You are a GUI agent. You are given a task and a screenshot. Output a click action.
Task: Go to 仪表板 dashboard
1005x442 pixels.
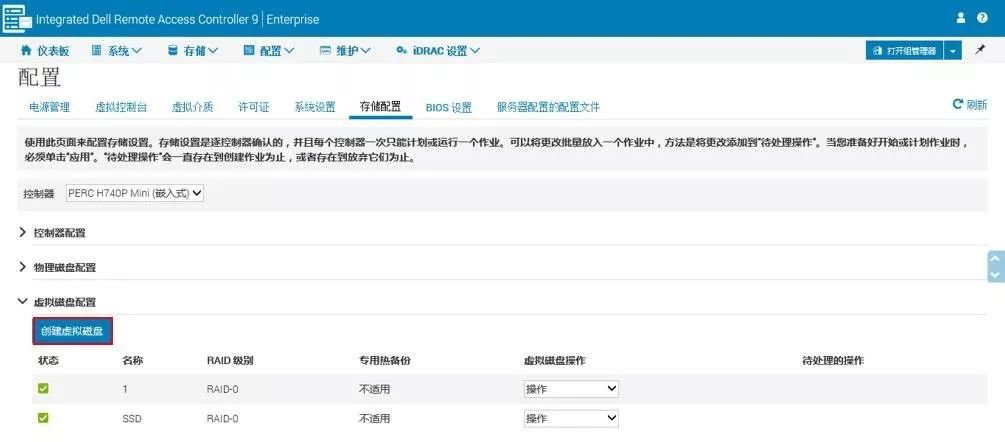click(45, 51)
